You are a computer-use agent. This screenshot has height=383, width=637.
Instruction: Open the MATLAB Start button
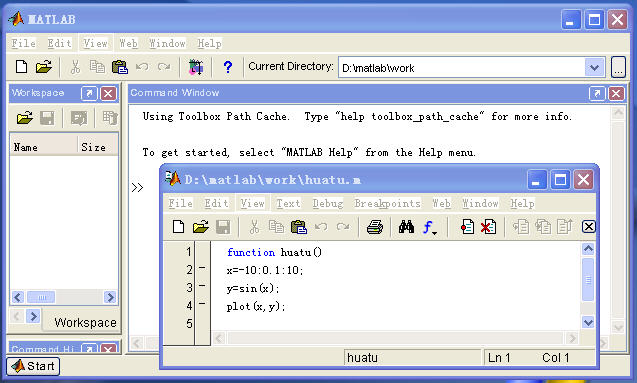(x=33, y=366)
